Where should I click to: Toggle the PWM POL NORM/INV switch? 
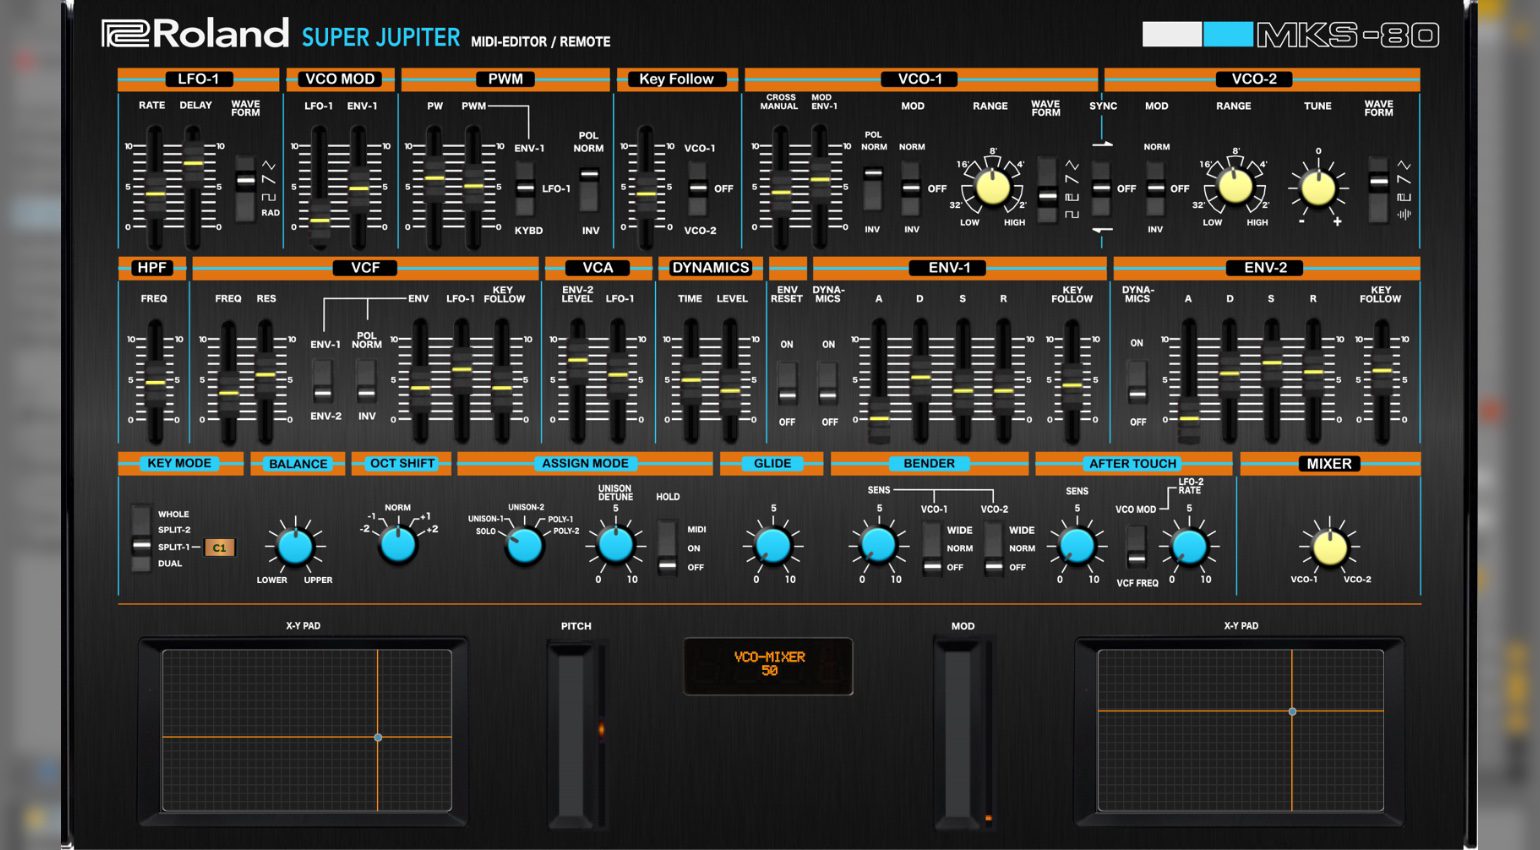click(x=589, y=188)
